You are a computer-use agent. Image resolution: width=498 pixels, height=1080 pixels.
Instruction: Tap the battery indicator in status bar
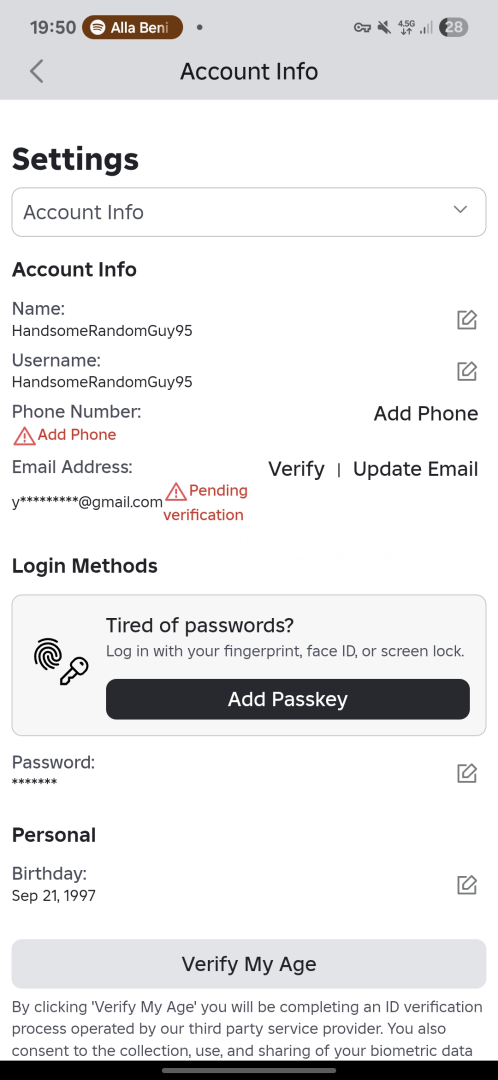(x=455, y=28)
